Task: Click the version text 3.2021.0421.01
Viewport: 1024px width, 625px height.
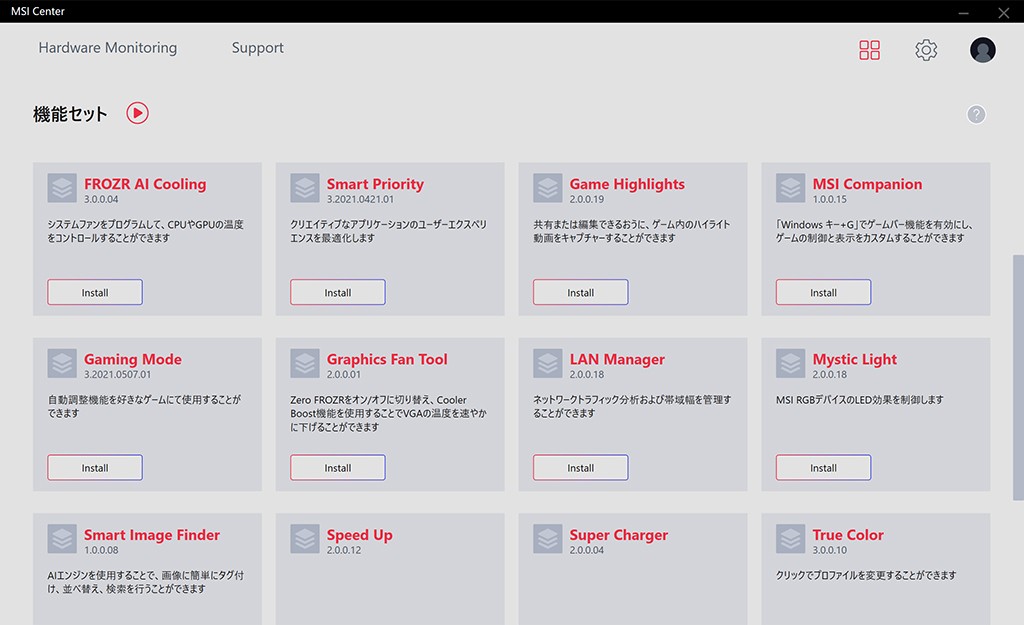Action: tap(360, 199)
